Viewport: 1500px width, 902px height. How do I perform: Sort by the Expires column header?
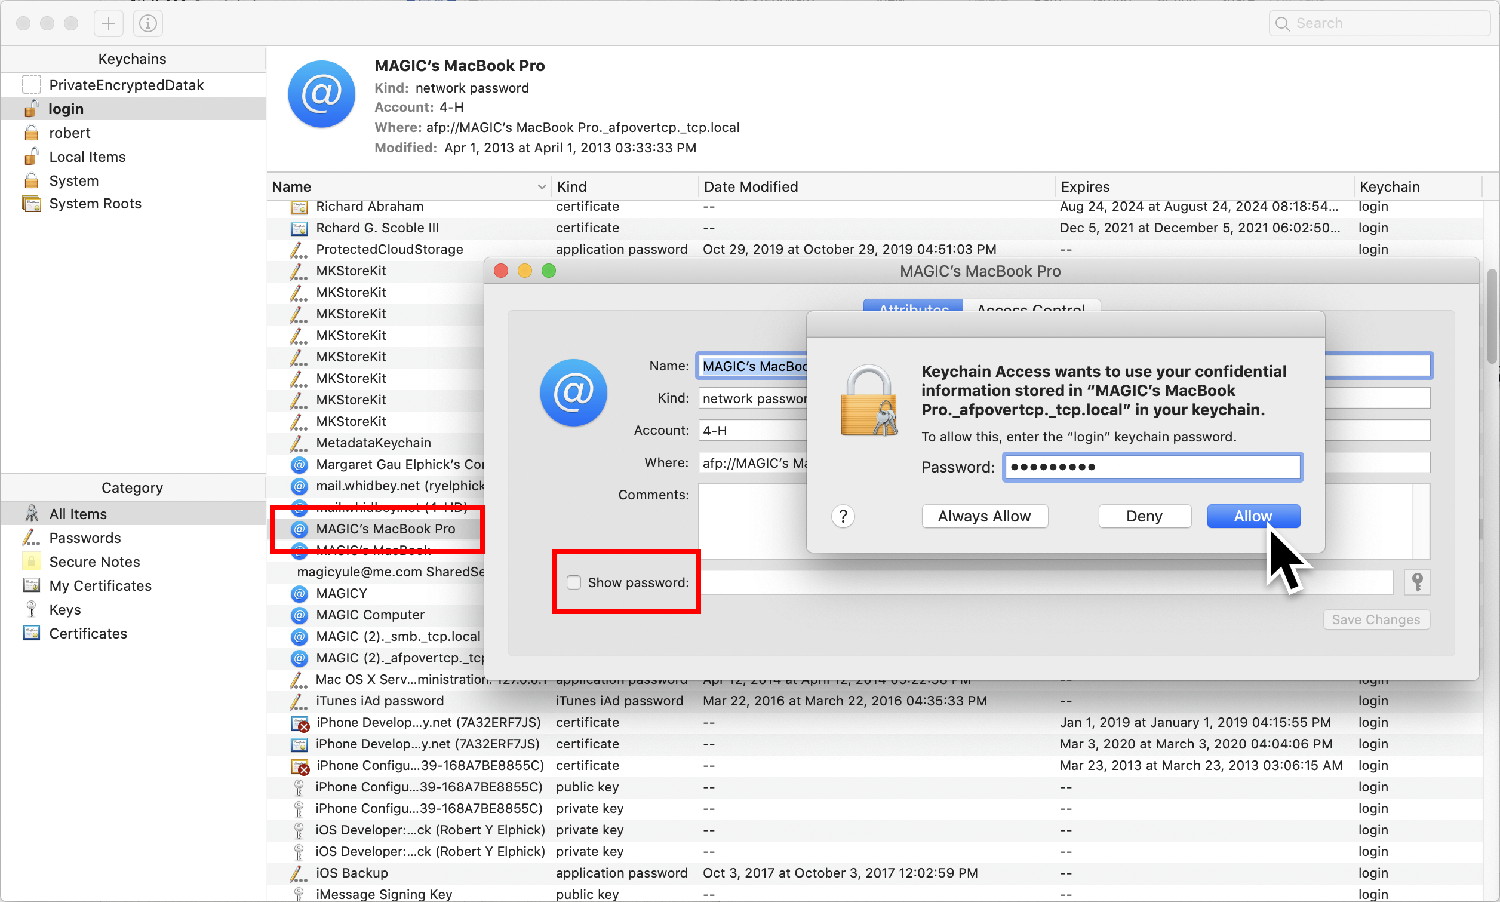(1205, 187)
